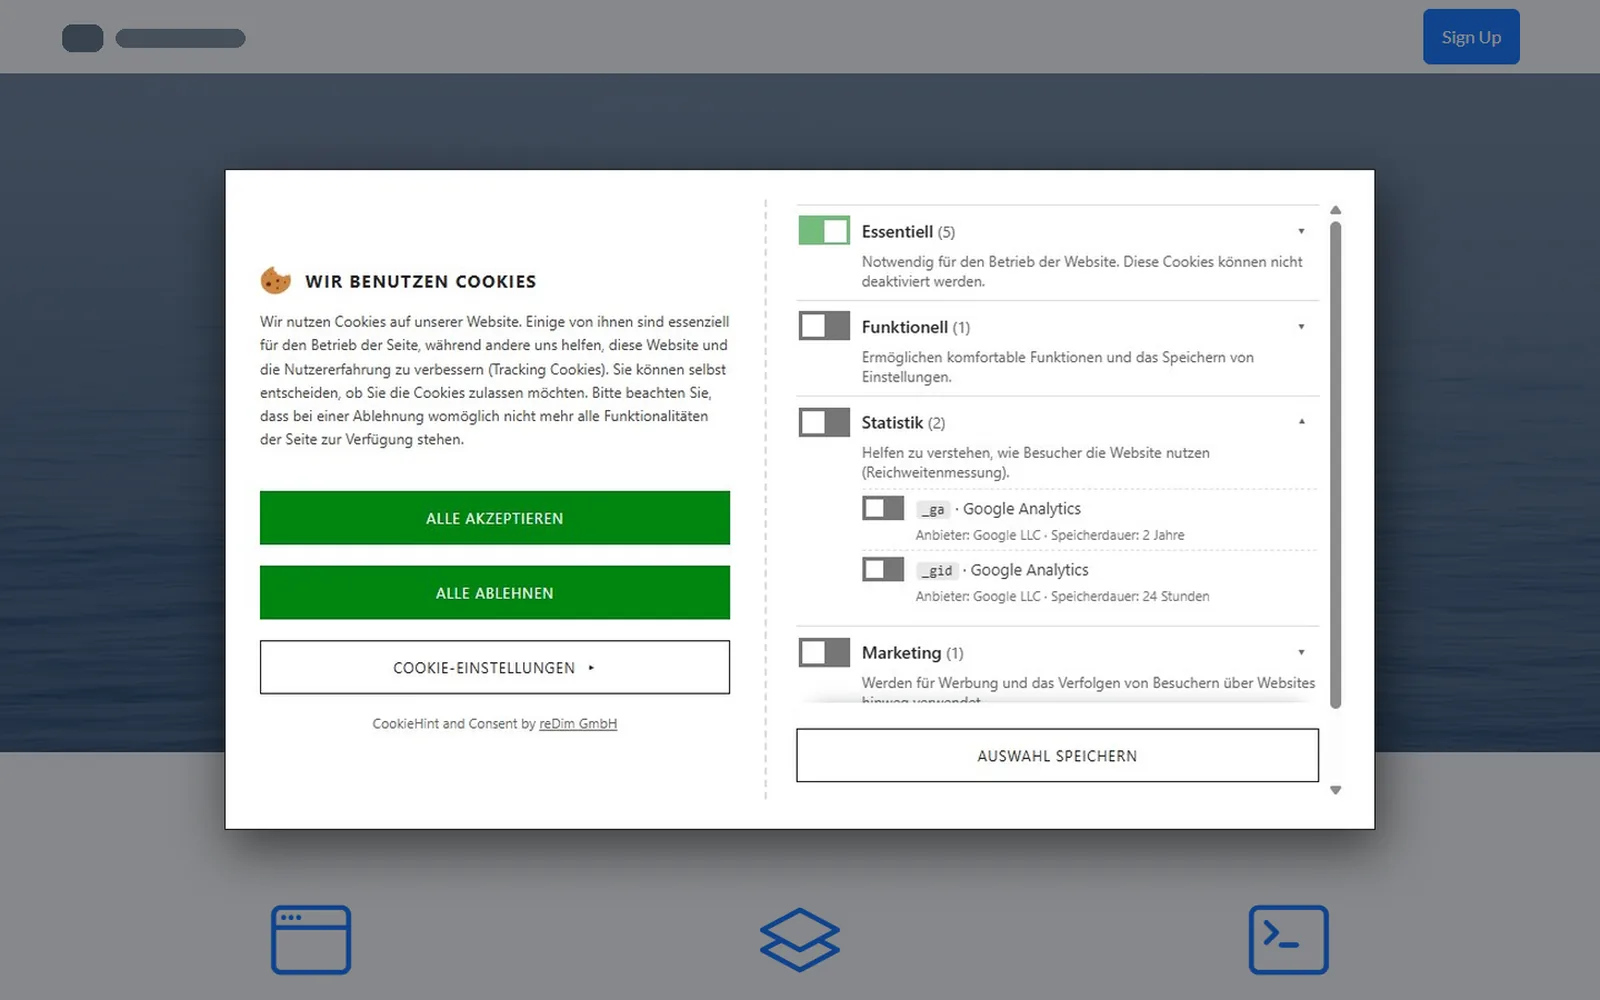This screenshot has height=1000, width=1600.
Task: Click the _ga cookie name tag
Action: tap(933, 510)
